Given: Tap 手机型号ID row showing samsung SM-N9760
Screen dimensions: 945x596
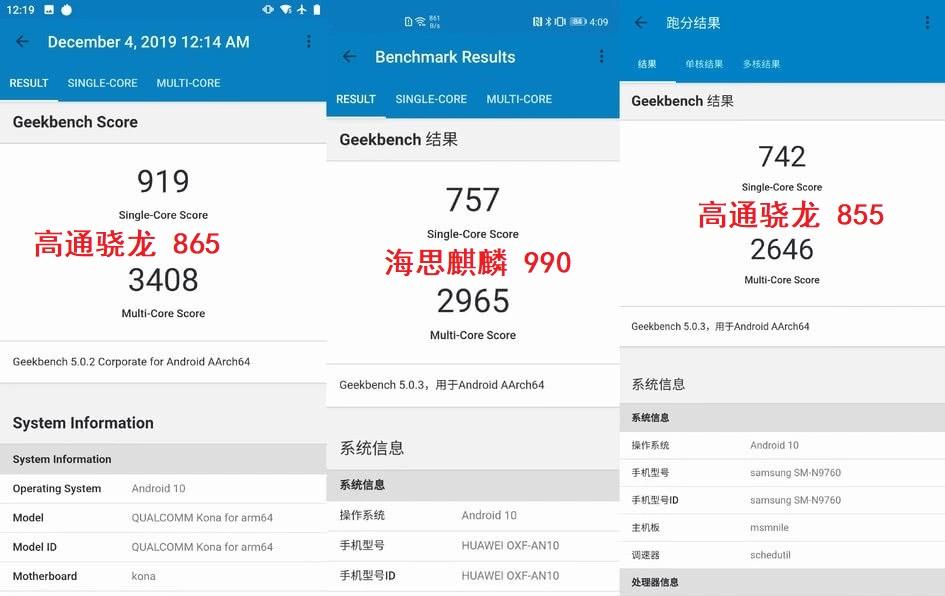Looking at the screenshot, I should pos(782,500).
